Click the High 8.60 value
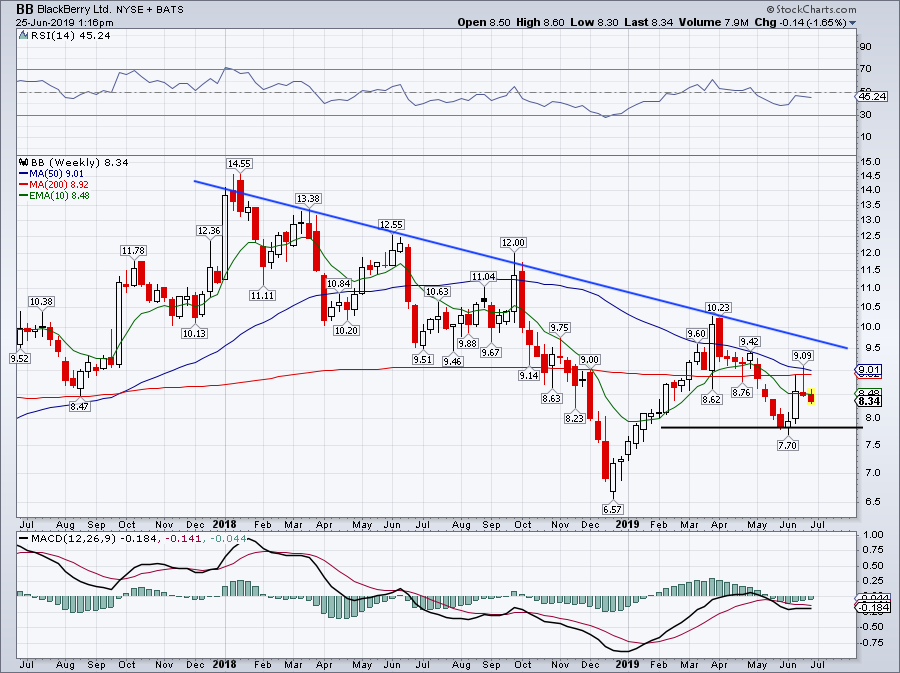 541,22
